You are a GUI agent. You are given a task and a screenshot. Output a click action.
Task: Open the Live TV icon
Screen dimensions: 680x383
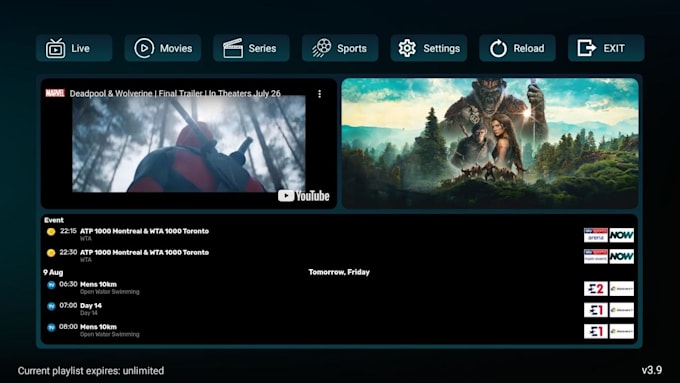pos(56,48)
